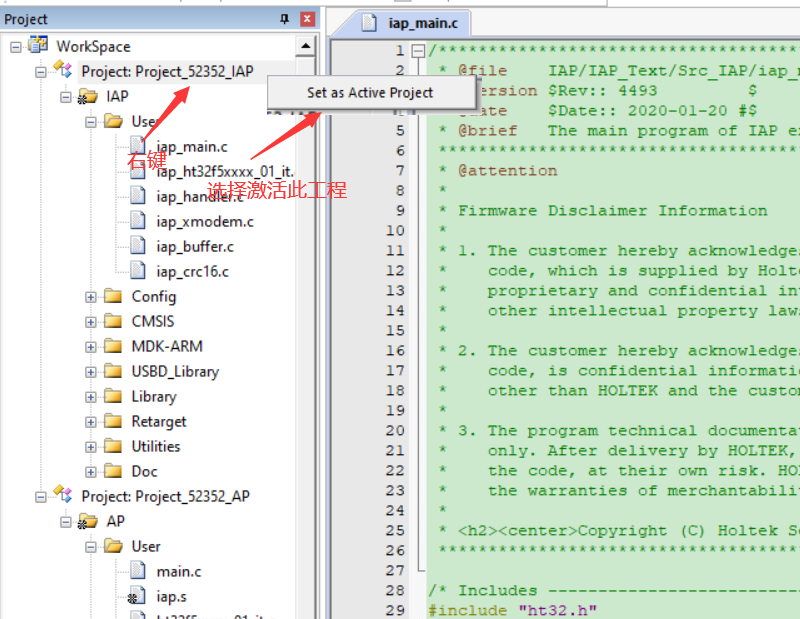Click the iap_main.c file icon in tree
This screenshot has height=619, width=800.
(139, 146)
